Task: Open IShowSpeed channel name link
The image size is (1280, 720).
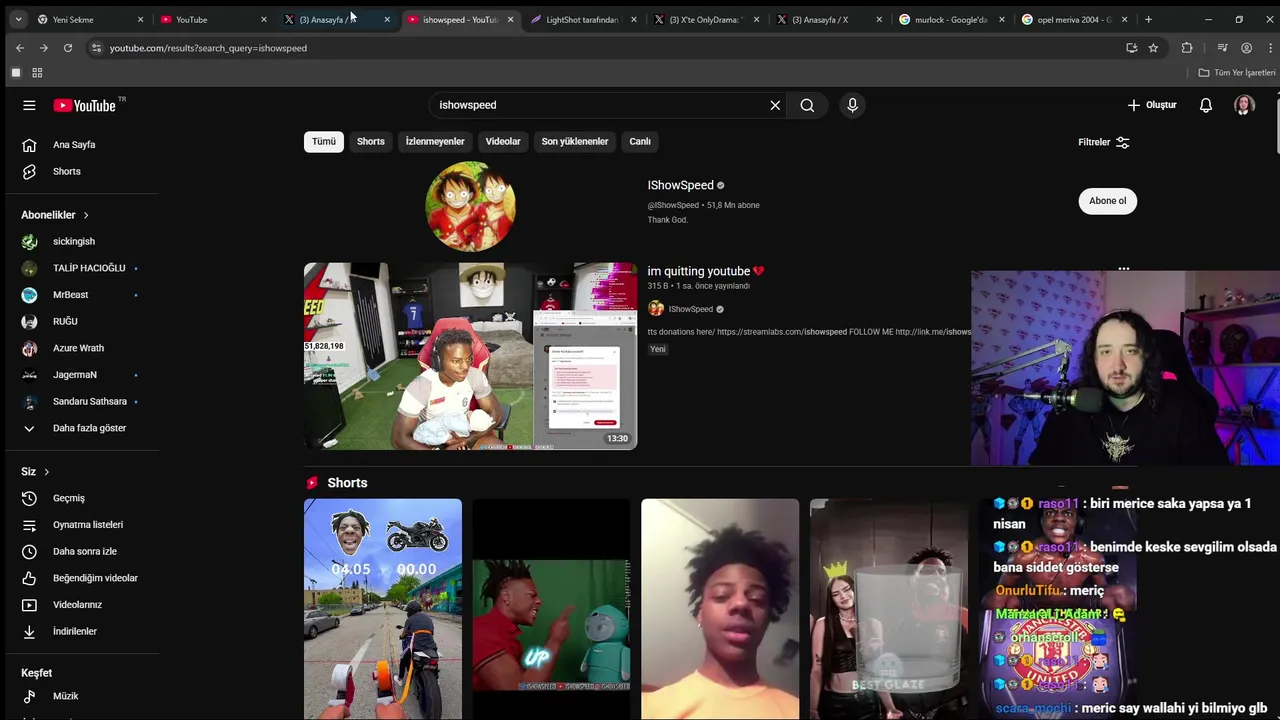Action: pos(680,185)
